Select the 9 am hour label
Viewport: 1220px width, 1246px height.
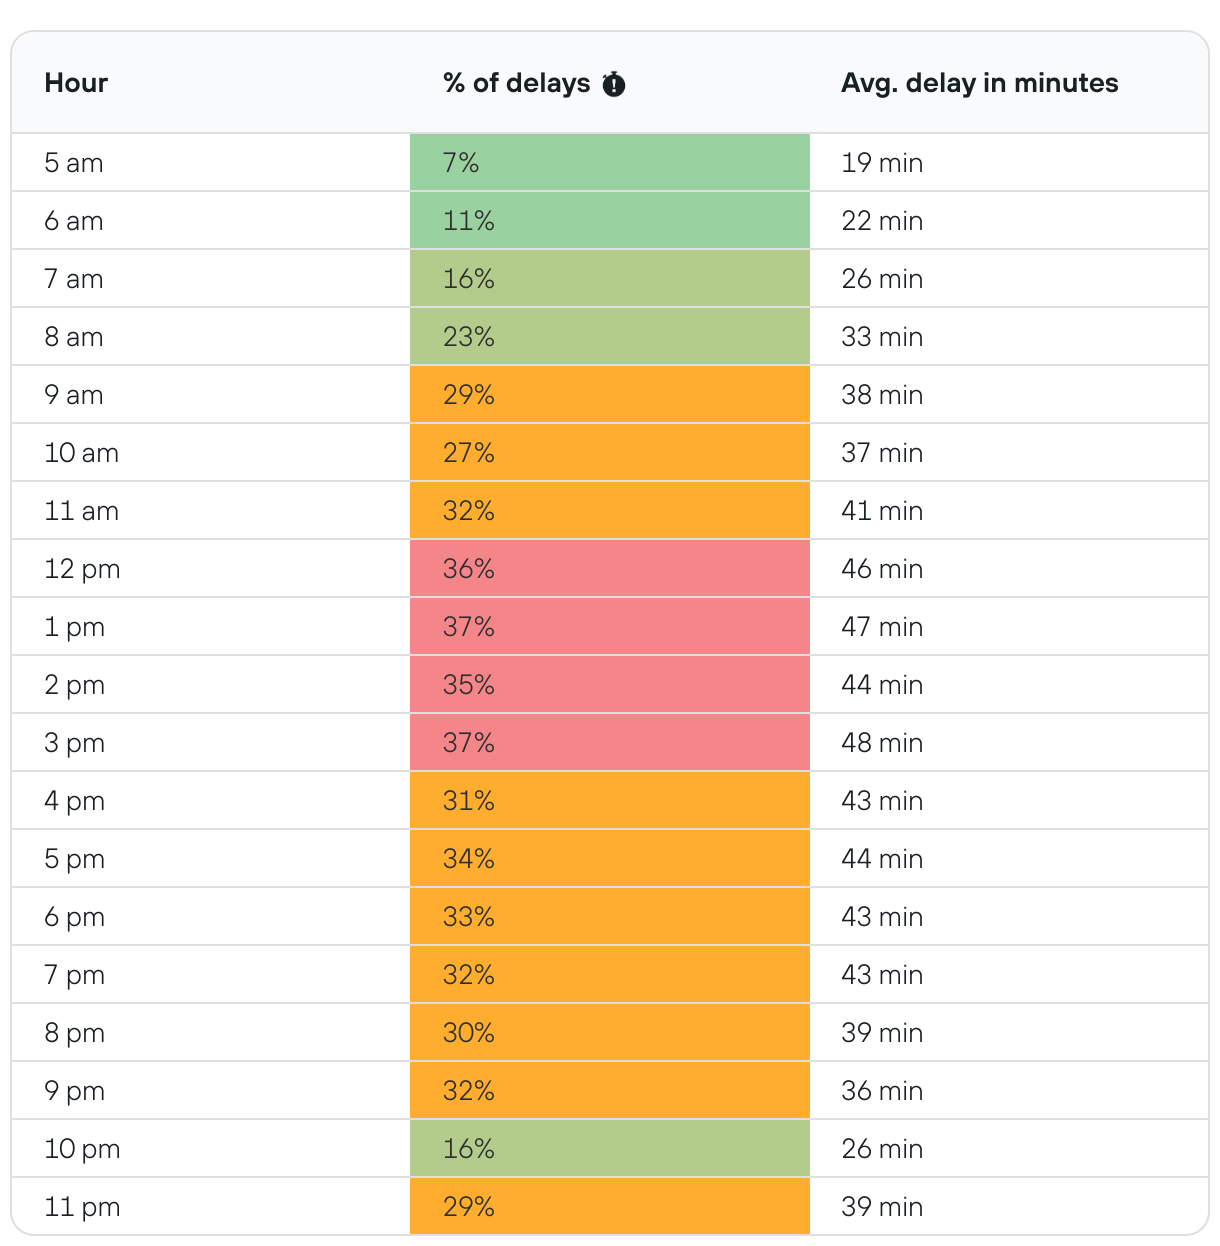(x=74, y=395)
